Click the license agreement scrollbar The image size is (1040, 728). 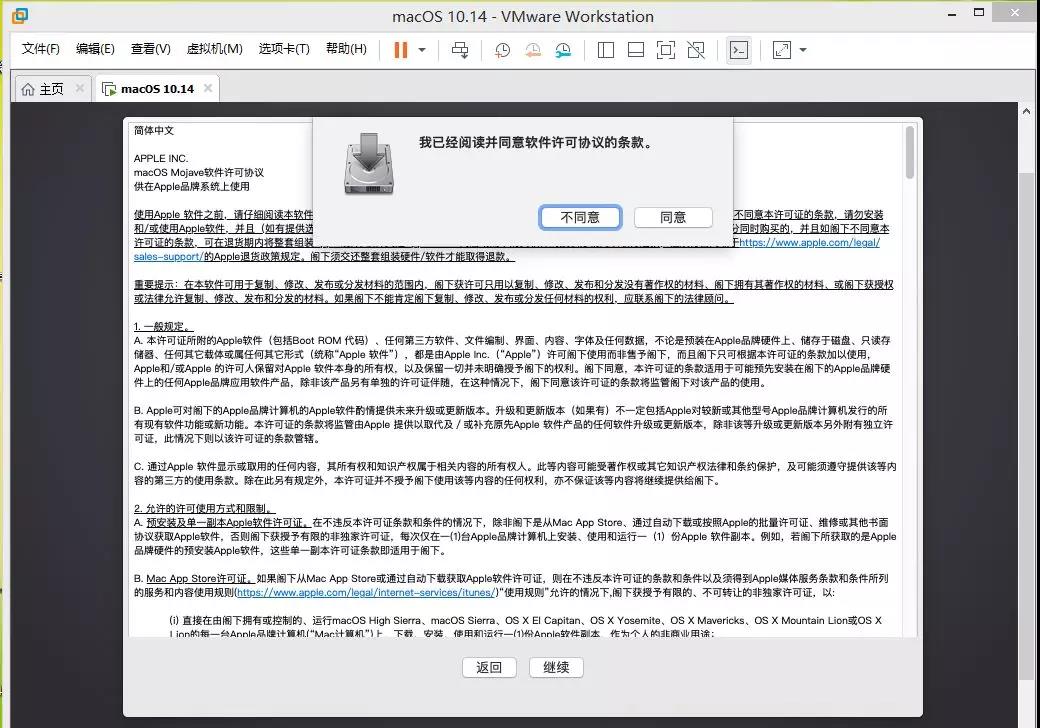pos(910,153)
